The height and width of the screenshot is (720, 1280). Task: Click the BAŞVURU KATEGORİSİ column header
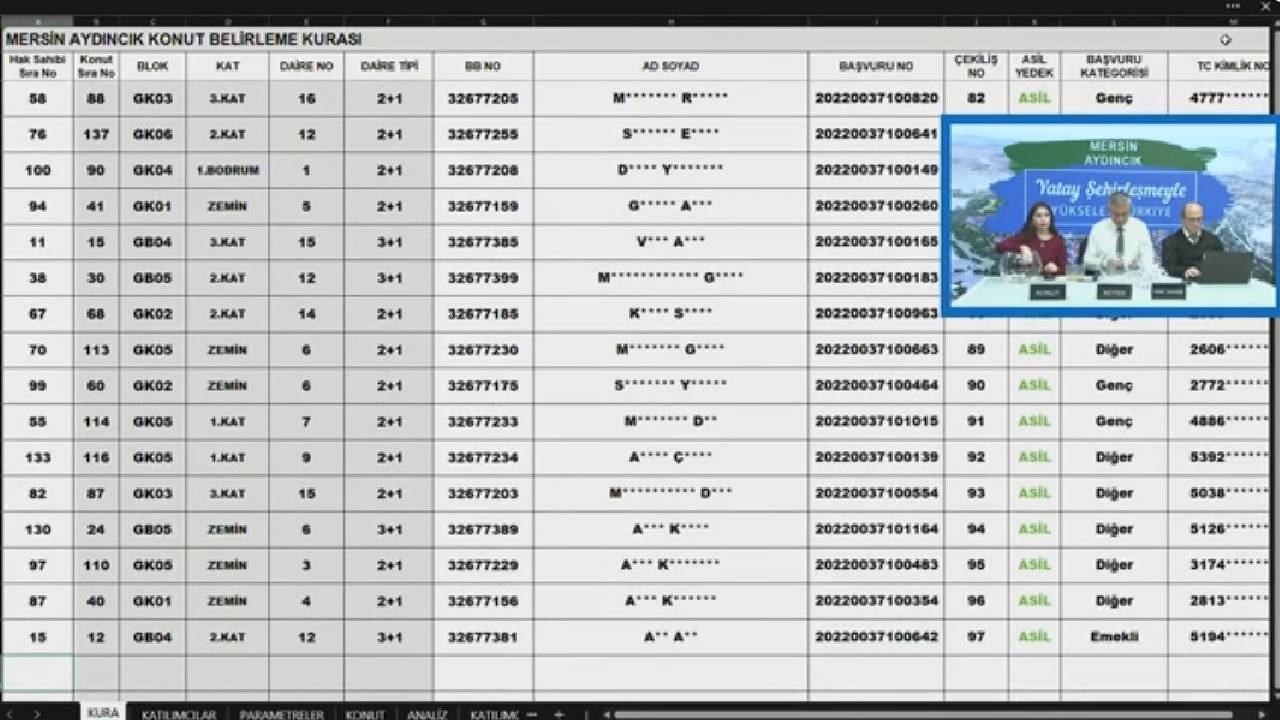click(x=1114, y=66)
